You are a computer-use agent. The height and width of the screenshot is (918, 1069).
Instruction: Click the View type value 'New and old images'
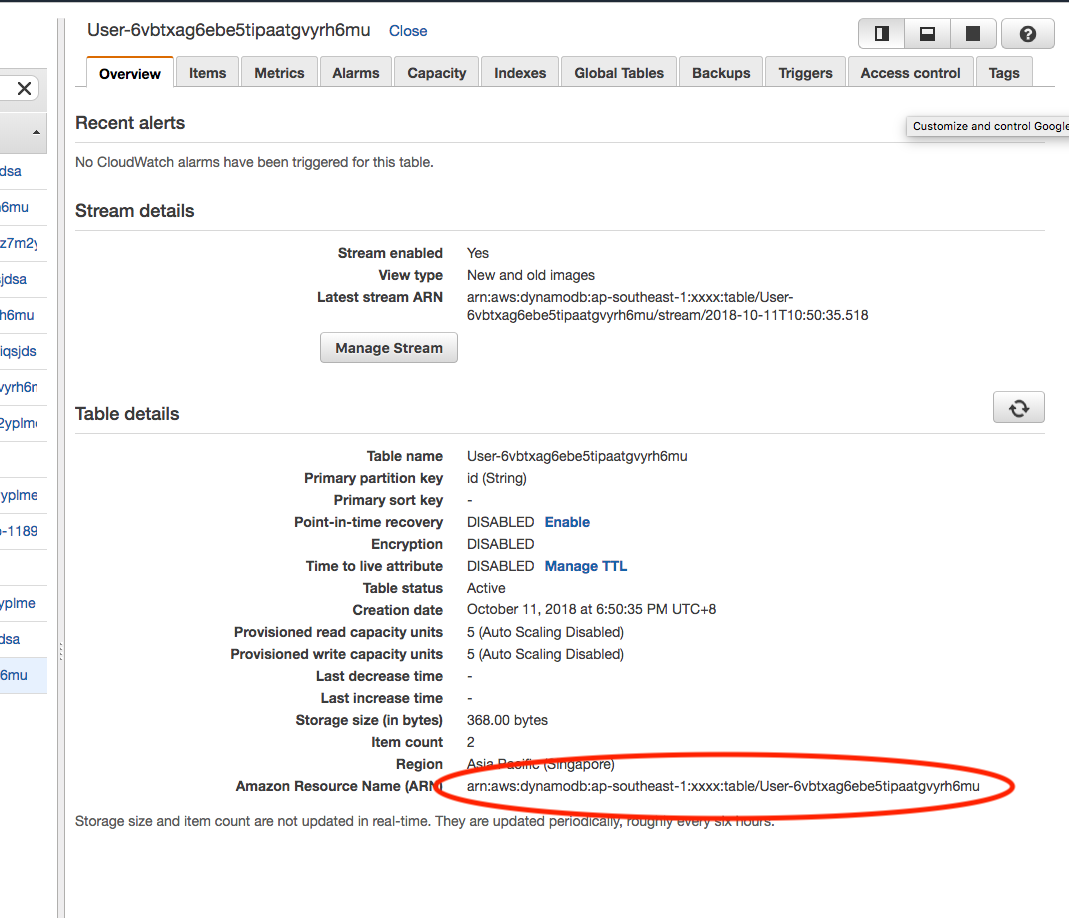(530, 275)
